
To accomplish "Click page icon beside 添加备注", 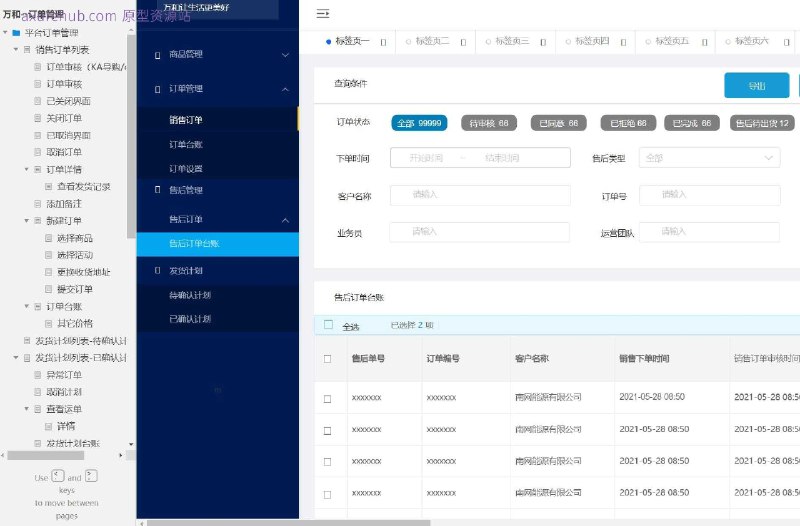I will tap(38, 204).
